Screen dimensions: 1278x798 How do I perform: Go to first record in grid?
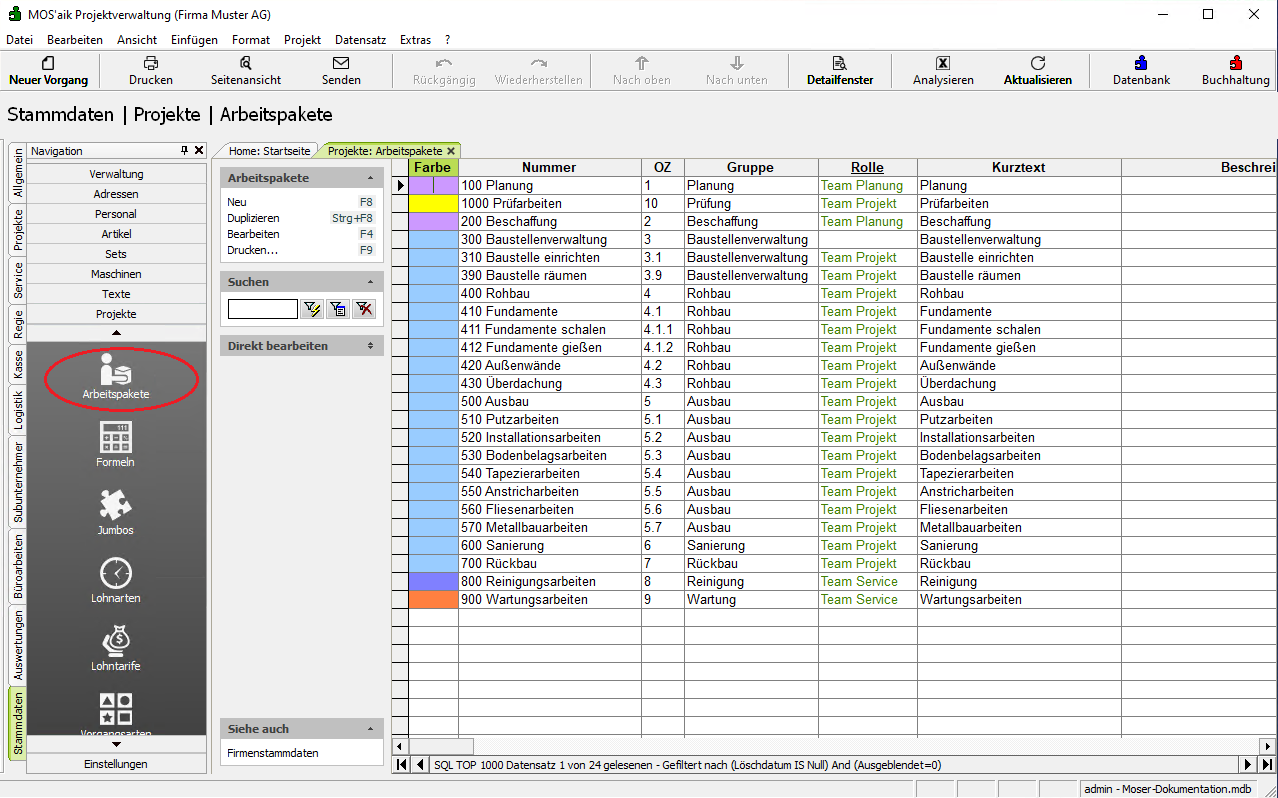click(401, 765)
